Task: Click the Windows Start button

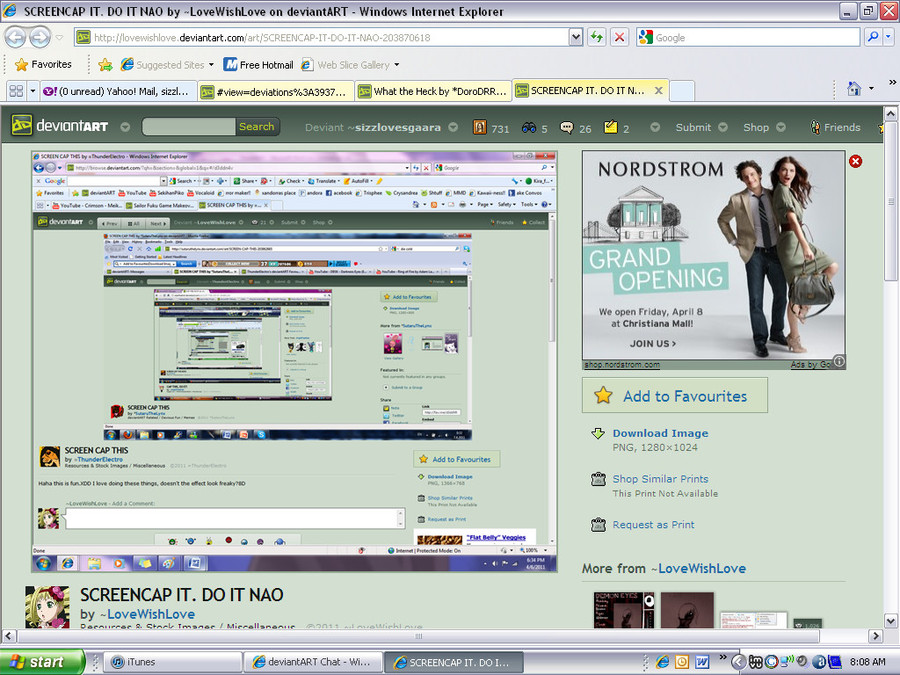Action: [x=42, y=662]
